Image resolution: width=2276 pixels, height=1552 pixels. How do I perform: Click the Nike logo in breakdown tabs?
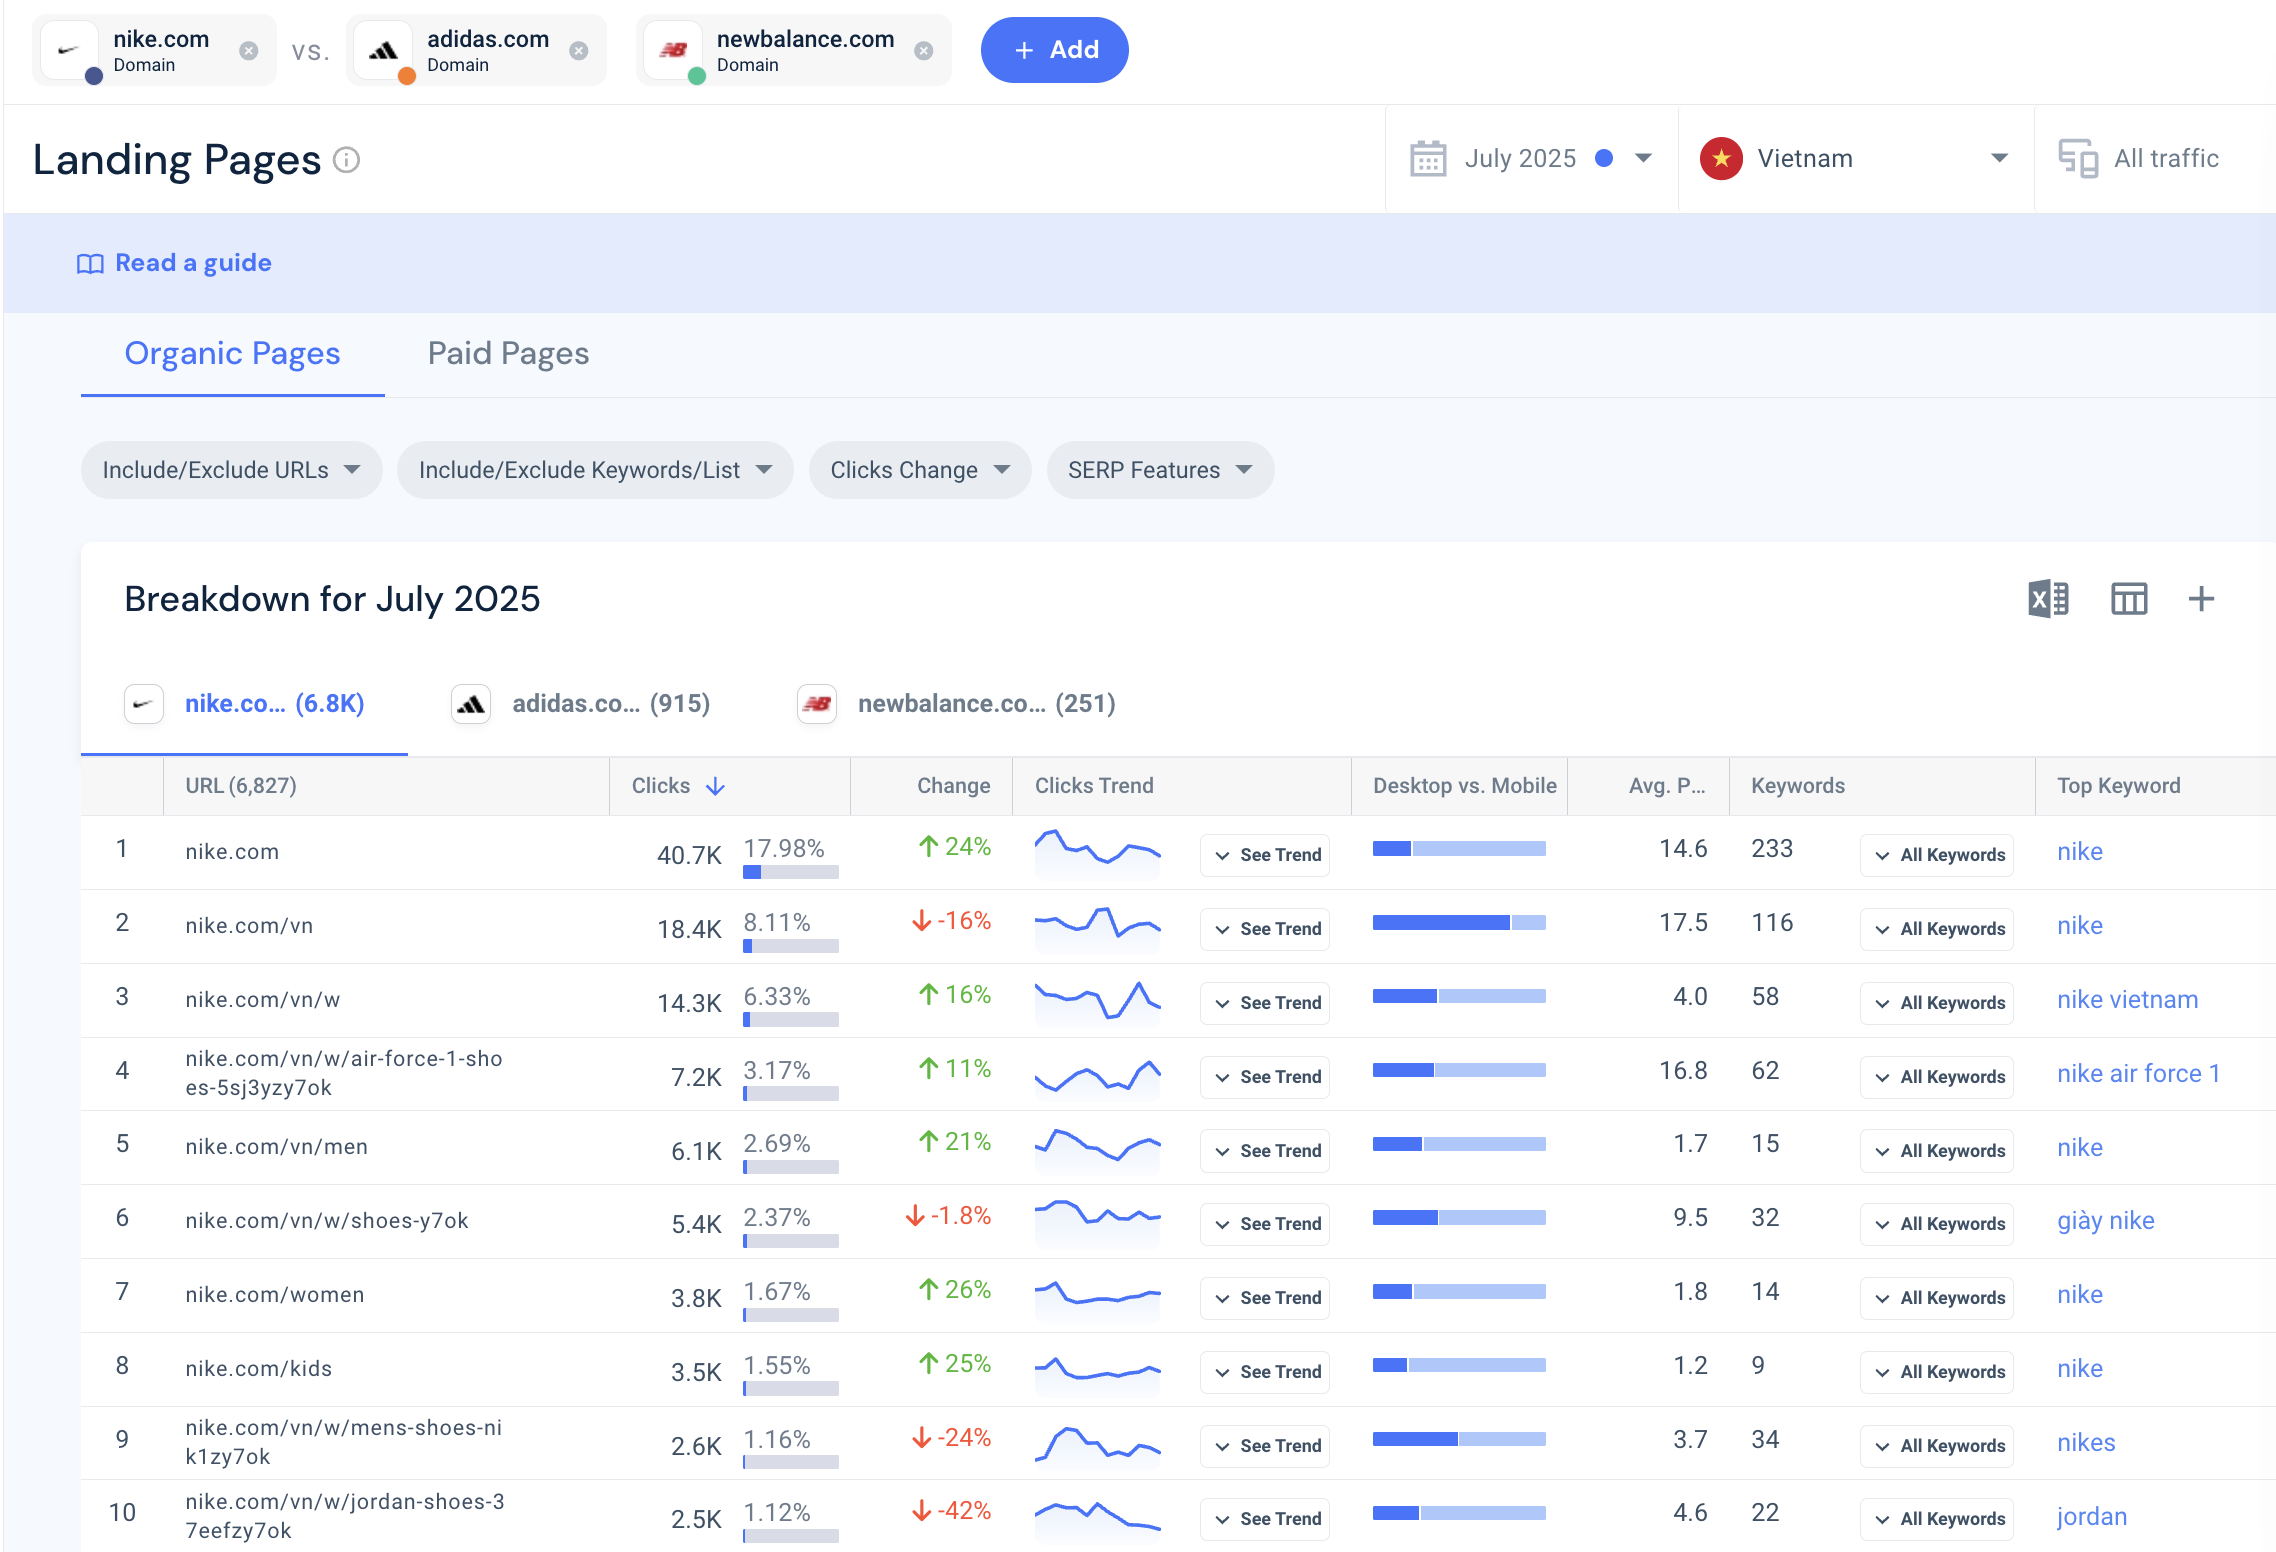click(144, 704)
